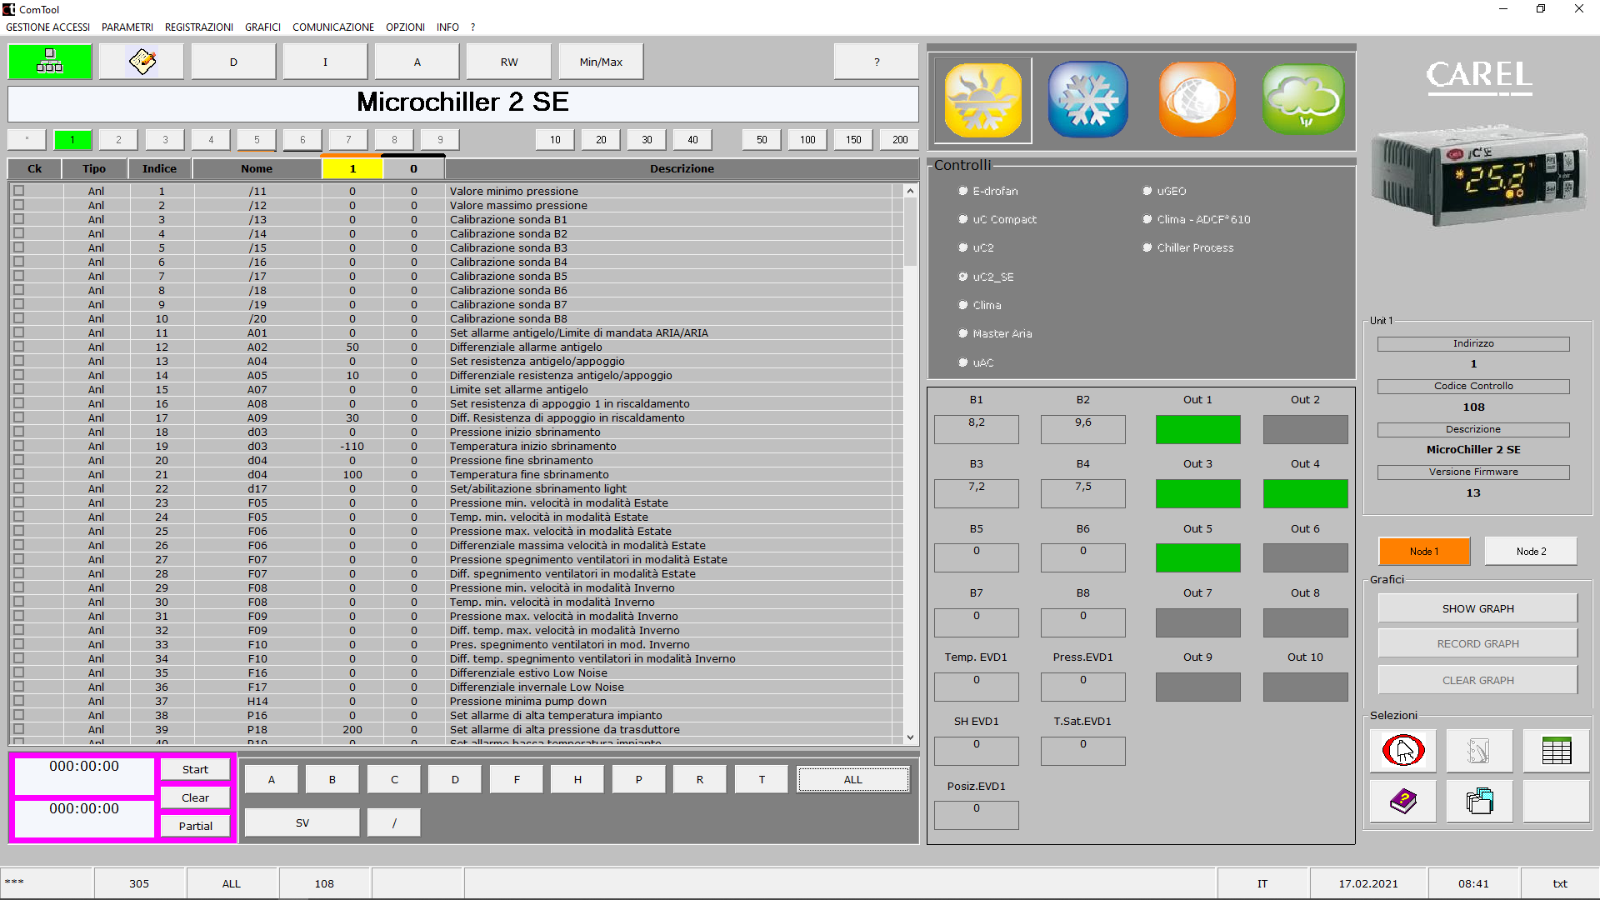Click the green cloud icon
Image resolution: width=1600 pixels, height=900 pixels.
[1303, 100]
